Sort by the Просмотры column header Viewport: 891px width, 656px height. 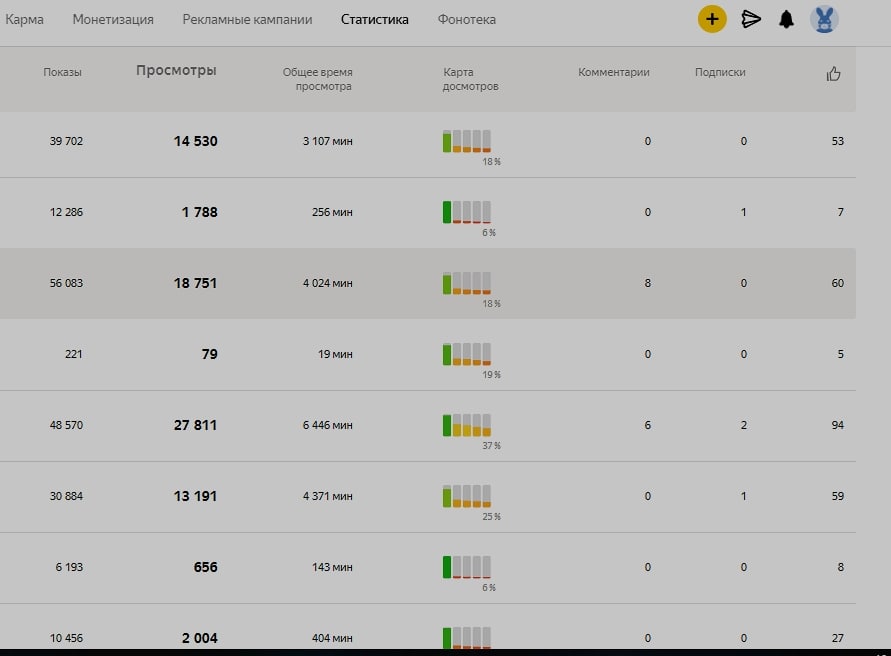click(x=176, y=70)
